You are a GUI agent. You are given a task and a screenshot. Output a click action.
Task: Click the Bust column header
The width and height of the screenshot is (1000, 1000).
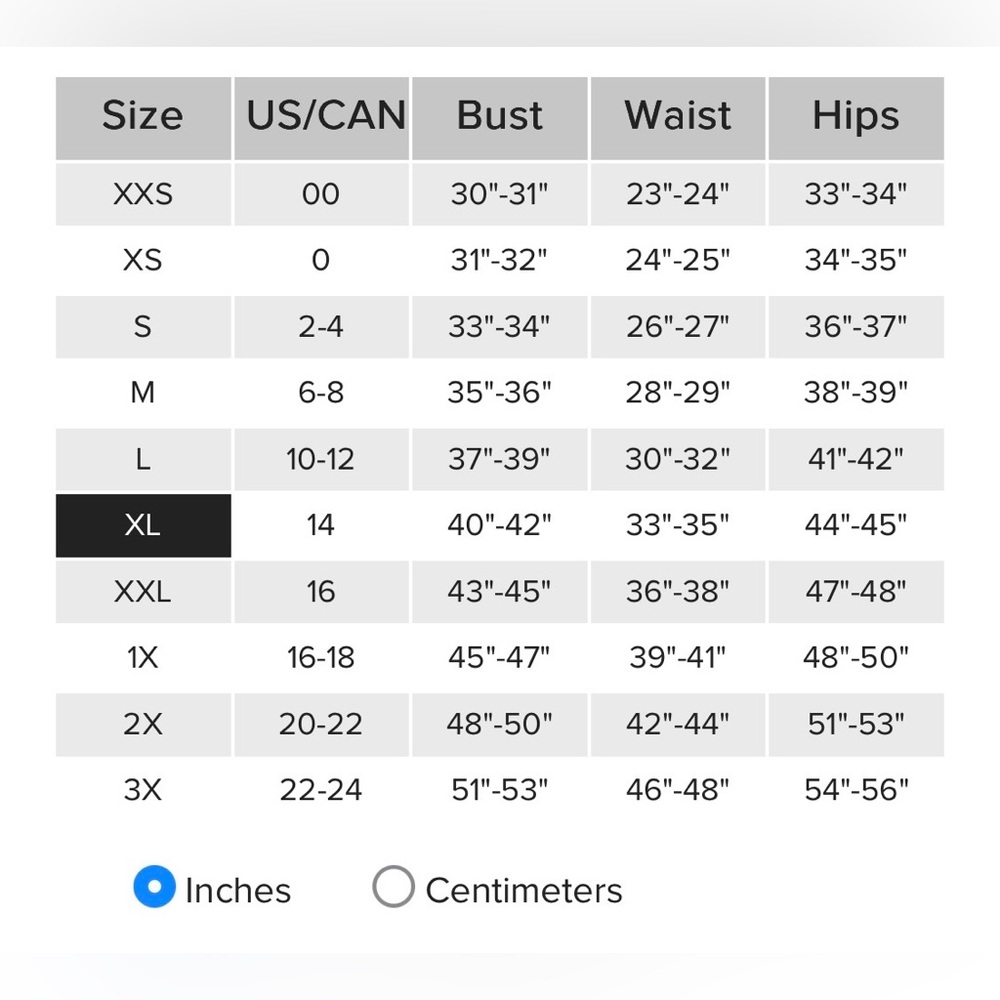(499, 117)
